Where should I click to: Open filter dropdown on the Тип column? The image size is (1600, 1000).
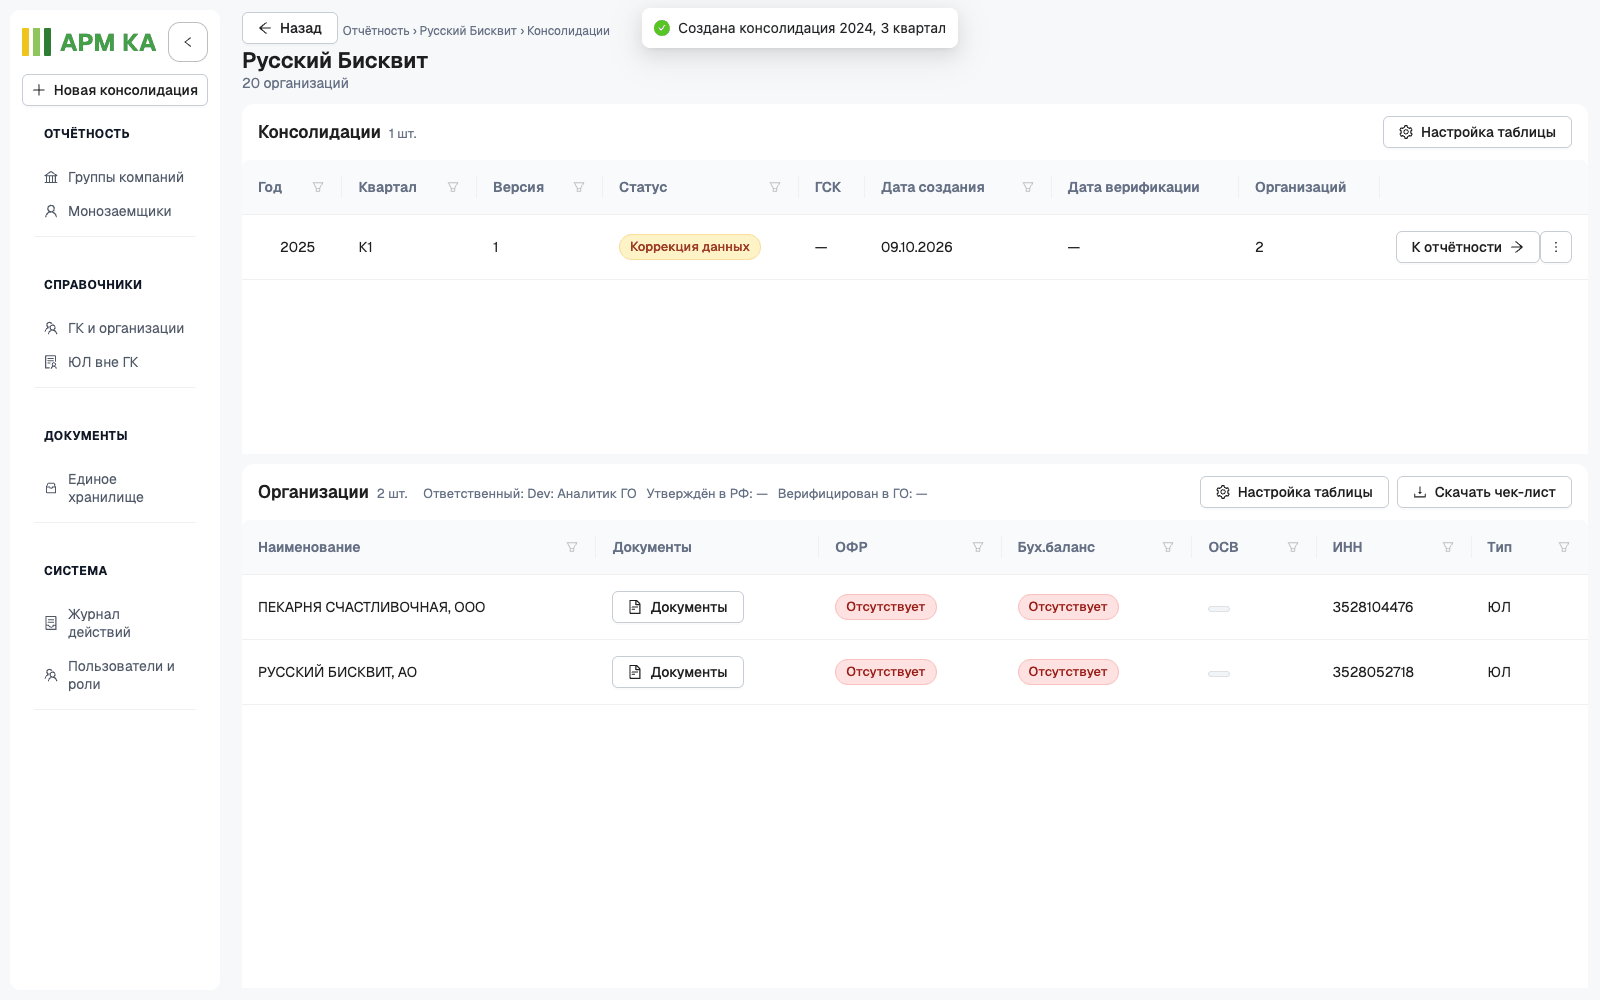coord(1564,547)
